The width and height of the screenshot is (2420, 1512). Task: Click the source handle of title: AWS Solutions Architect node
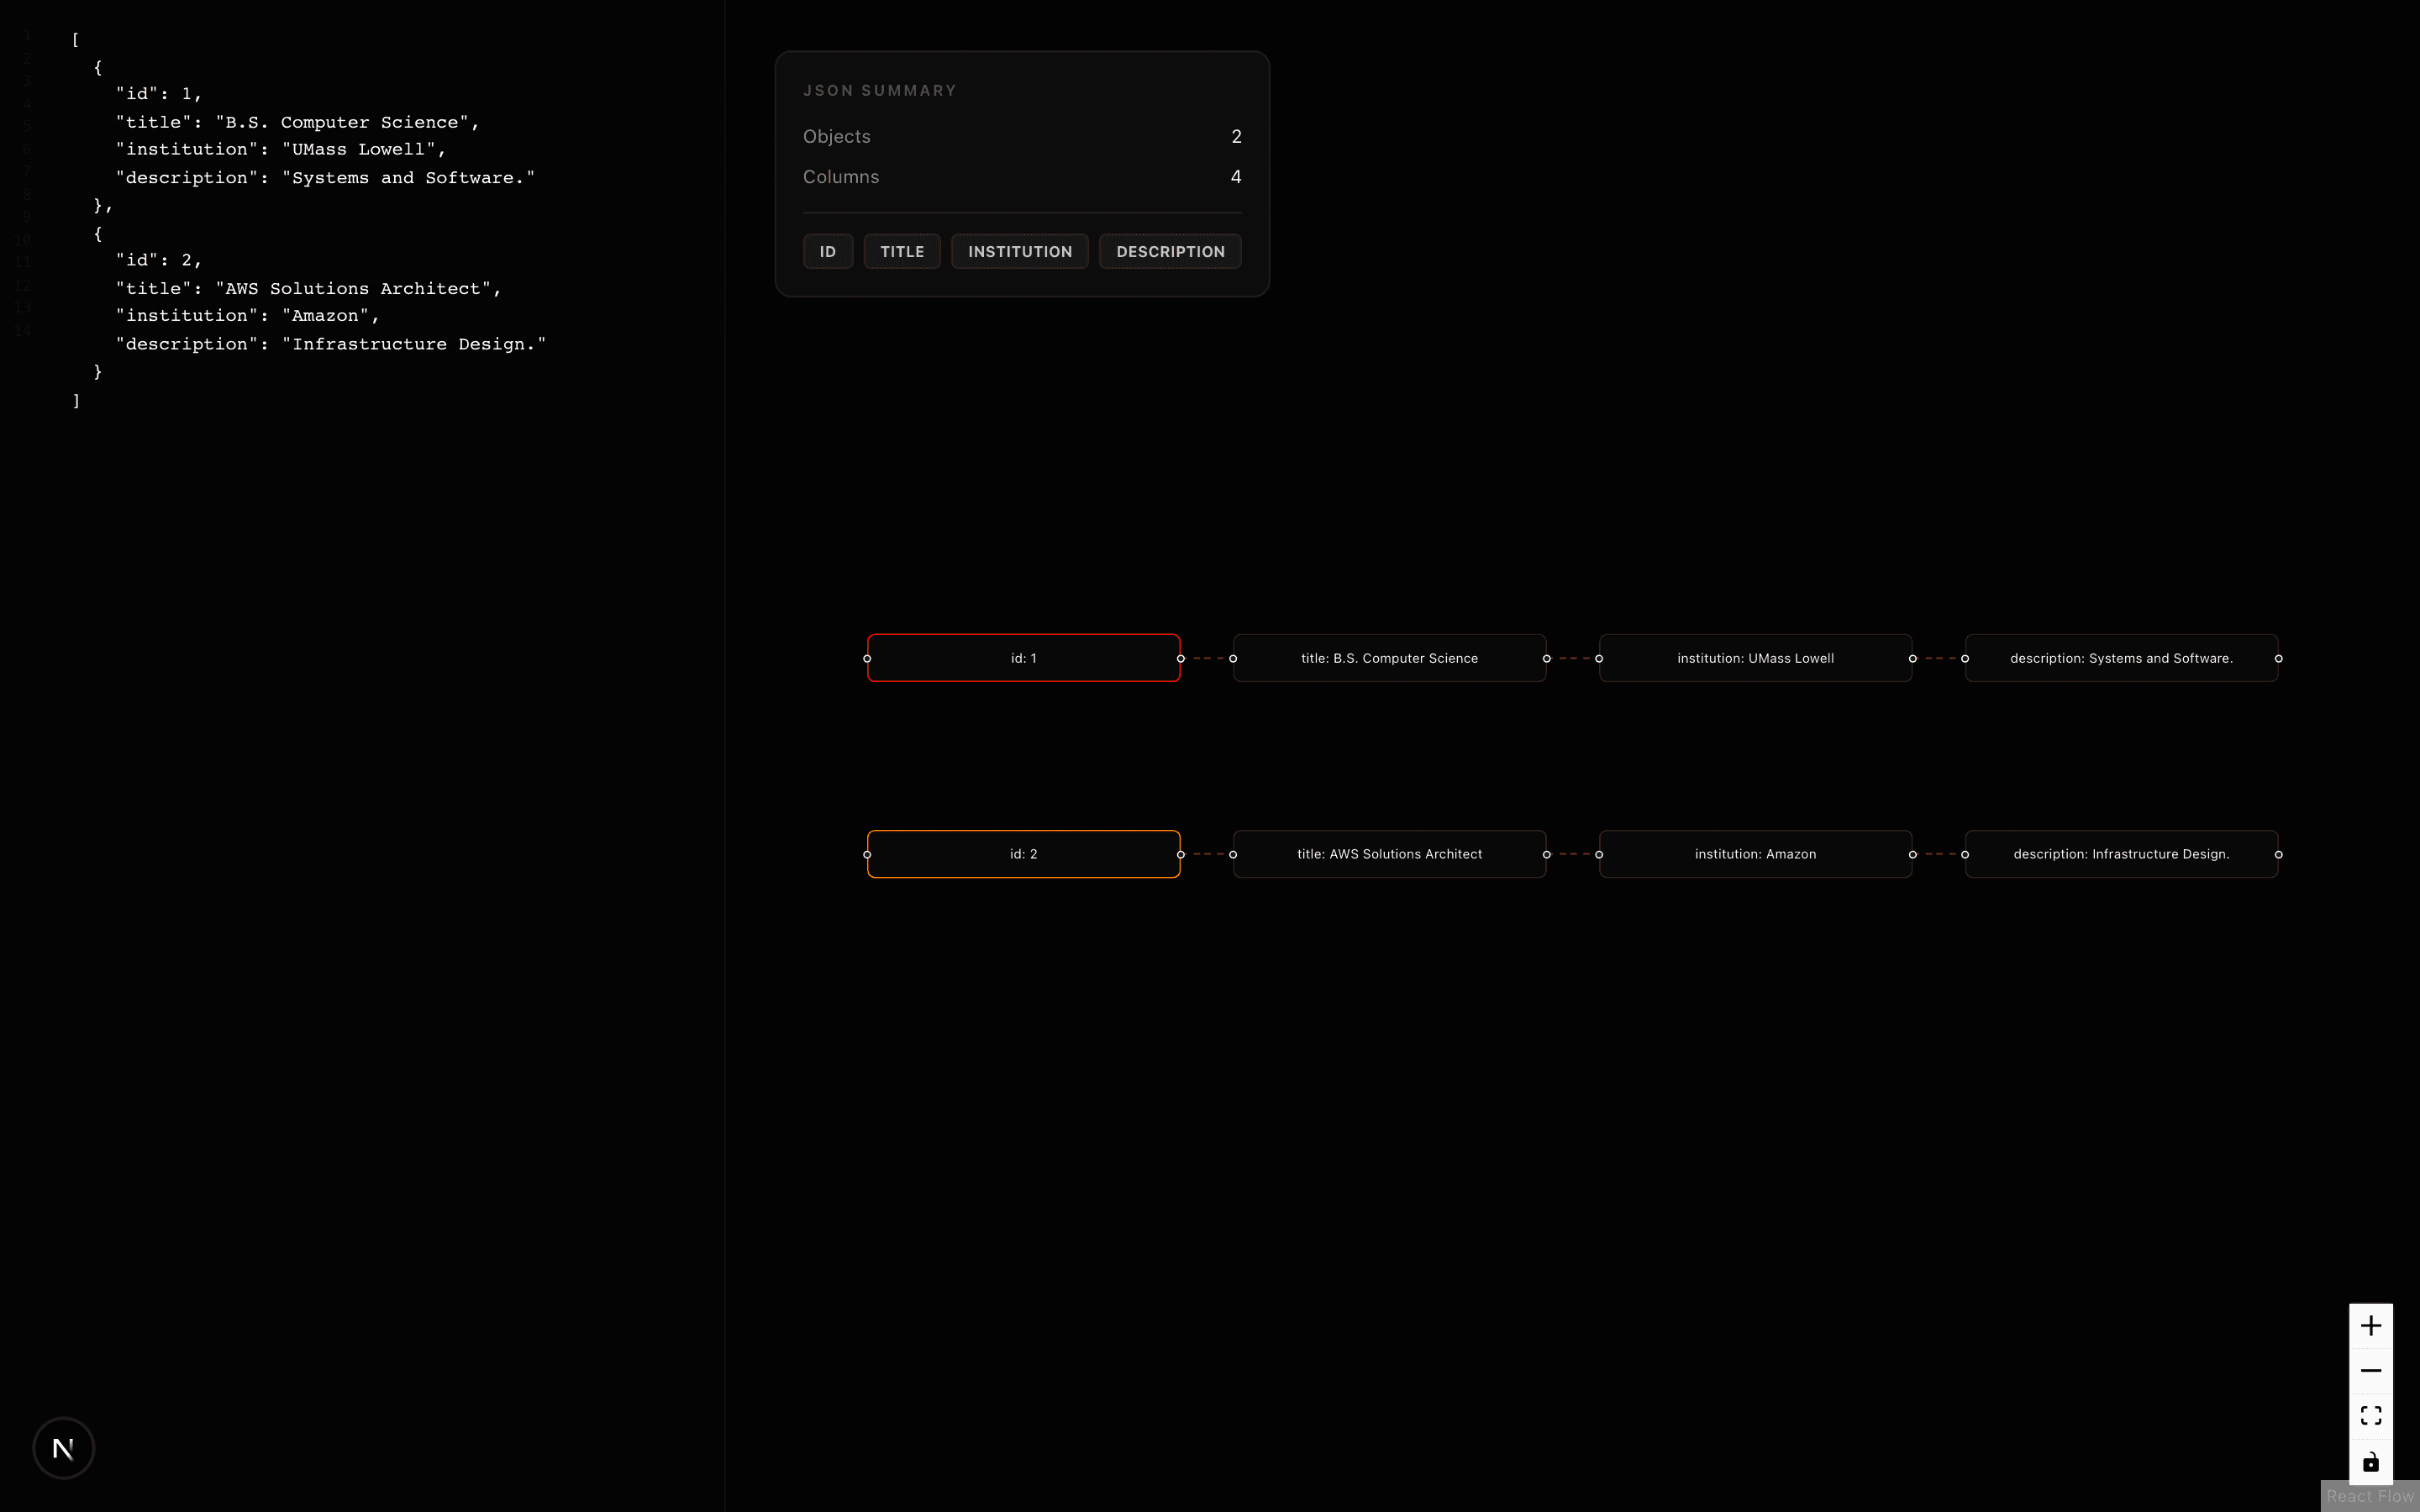pyautogui.click(x=1546, y=854)
